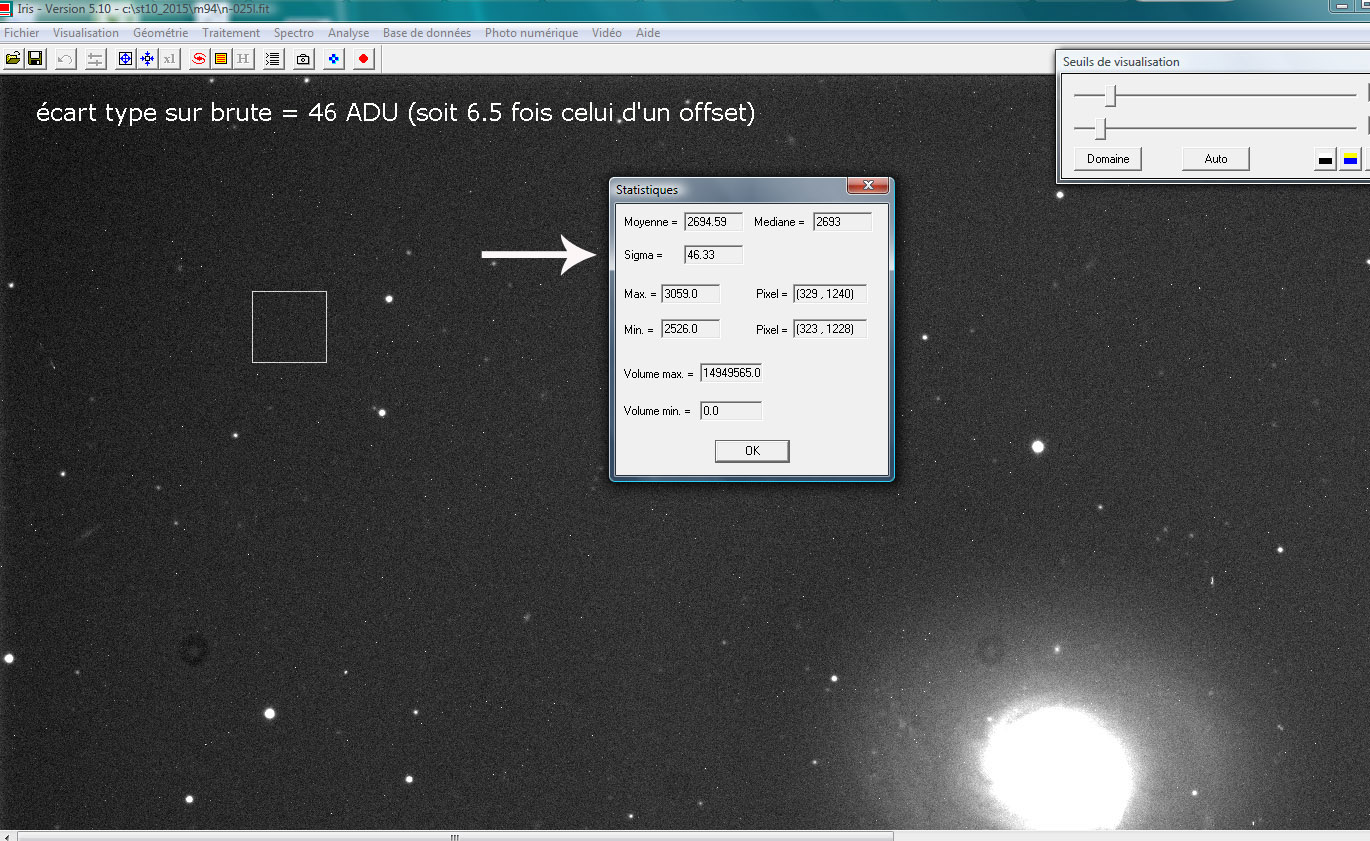Open the Aide menu
The image size is (1370, 841).
click(648, 33)
